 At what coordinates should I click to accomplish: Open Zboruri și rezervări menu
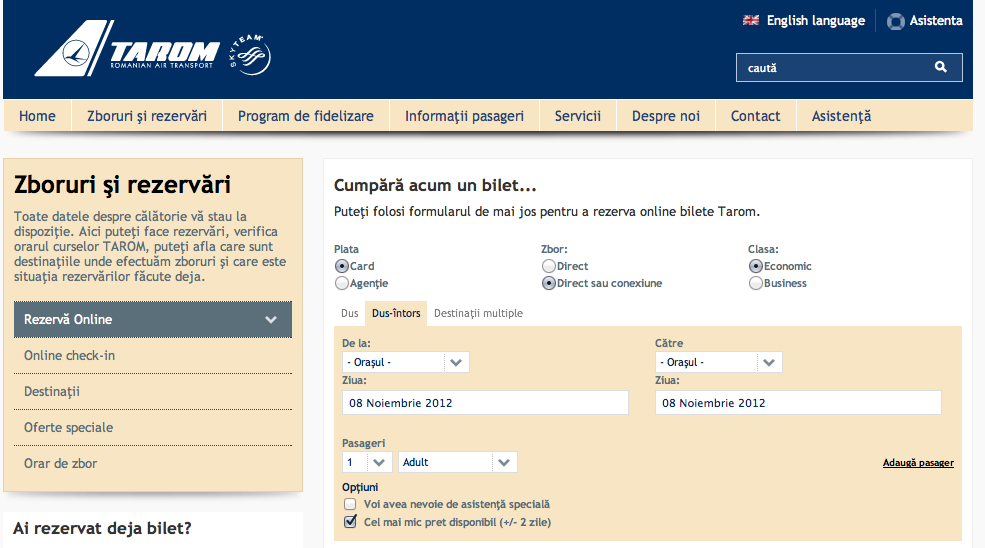pyautogui.click(x=147, y=116)
